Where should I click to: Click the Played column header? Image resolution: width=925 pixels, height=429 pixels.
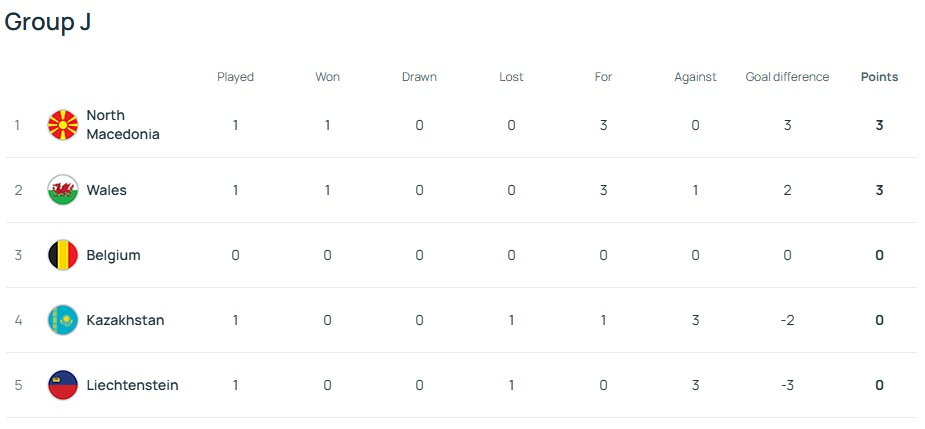[236, 77]
